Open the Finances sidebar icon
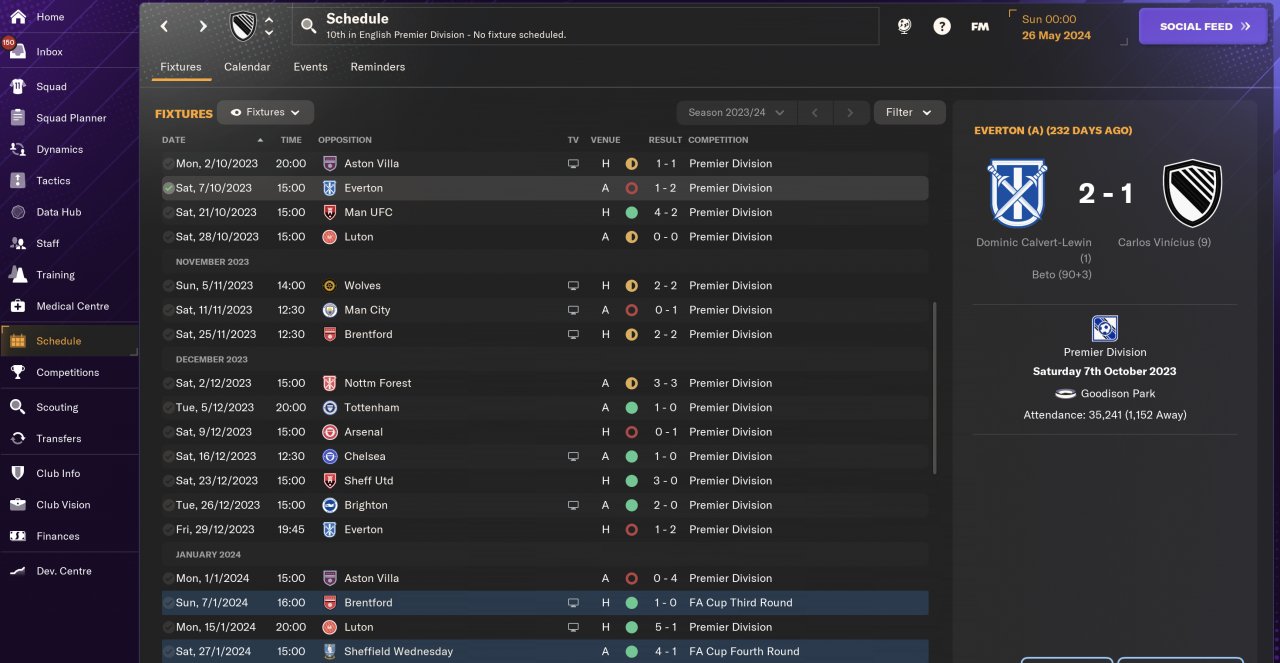Viewport: 1280px width, 663px height. (17, 536)
